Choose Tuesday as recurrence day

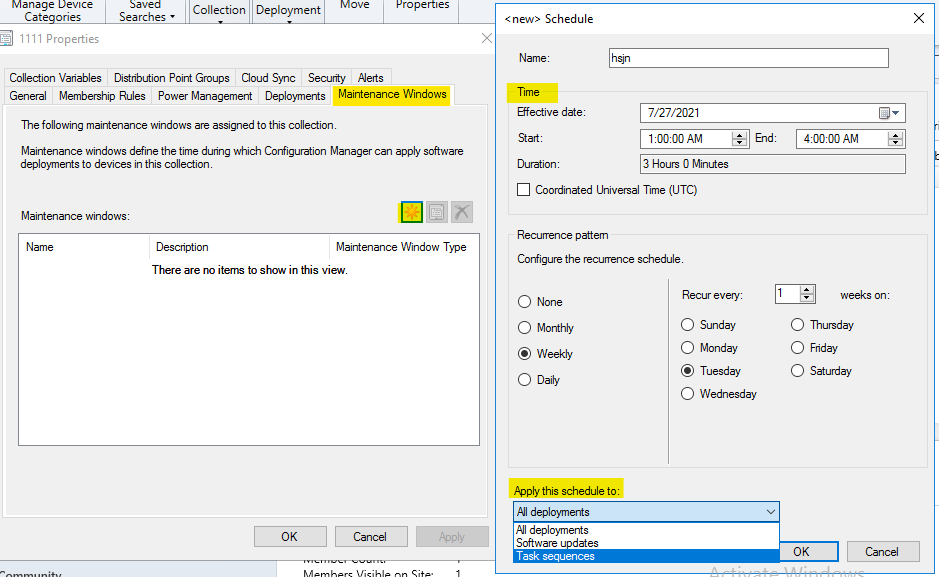coord(711,371)
